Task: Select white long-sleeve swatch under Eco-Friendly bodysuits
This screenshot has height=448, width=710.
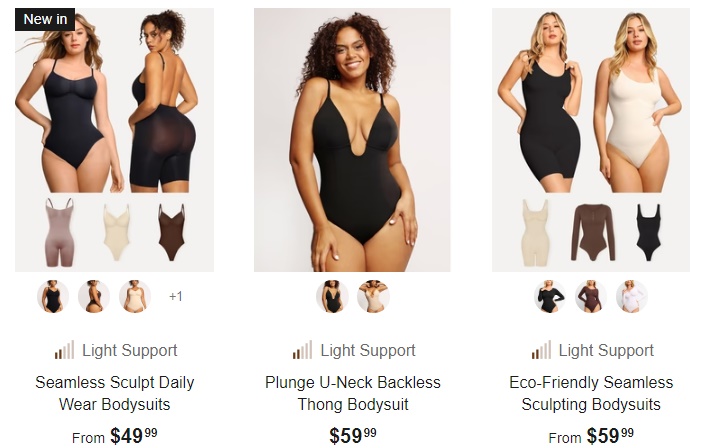Action: tap(632, 296)
